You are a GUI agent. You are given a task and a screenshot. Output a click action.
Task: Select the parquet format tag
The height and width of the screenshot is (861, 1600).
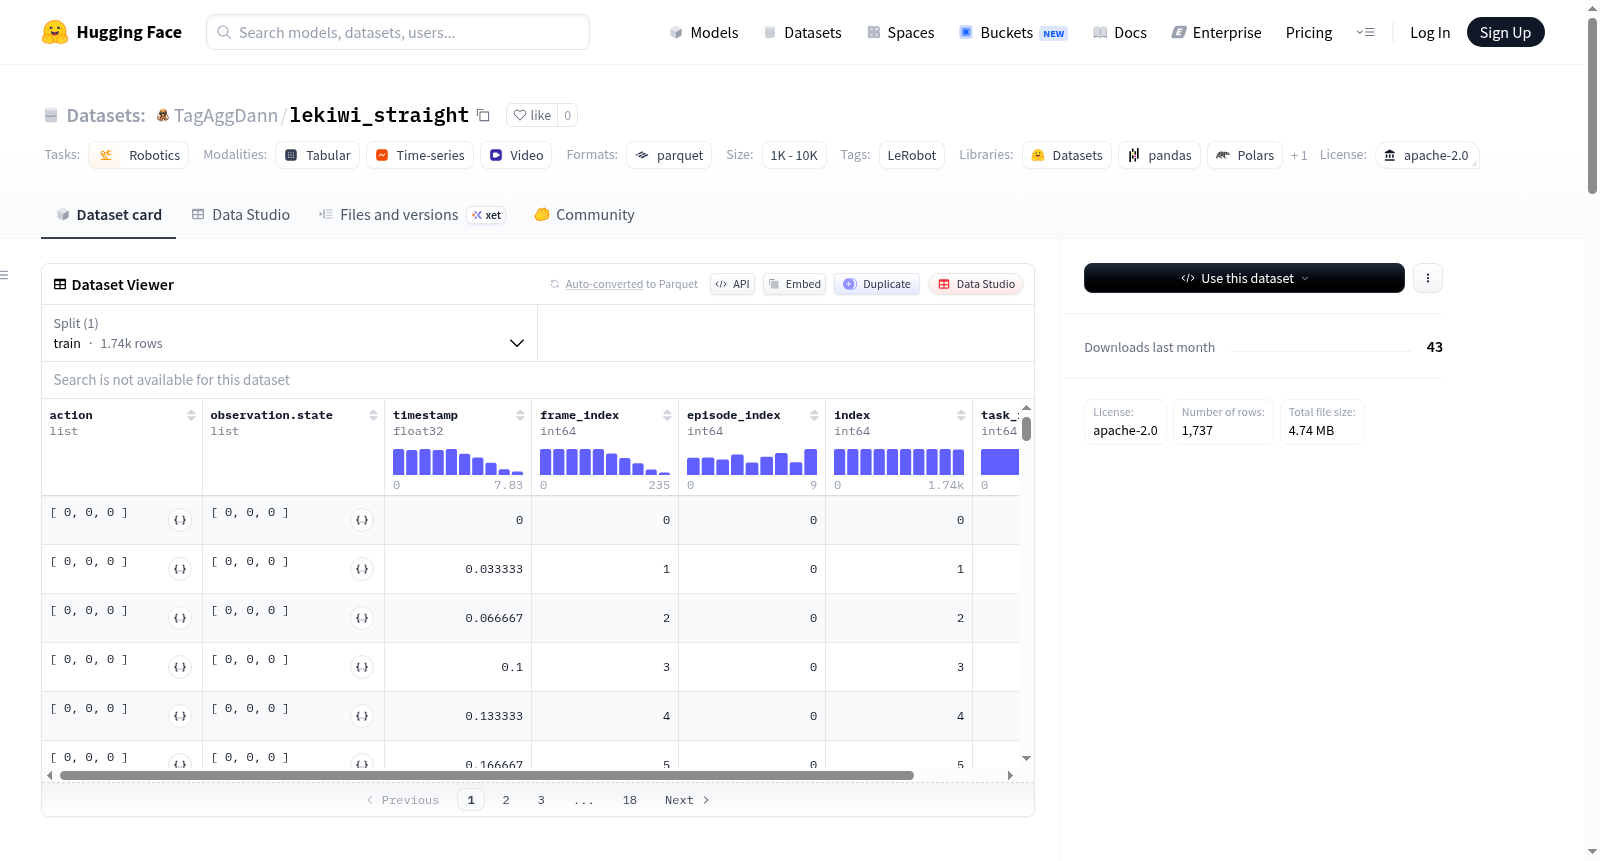[669, 155]
